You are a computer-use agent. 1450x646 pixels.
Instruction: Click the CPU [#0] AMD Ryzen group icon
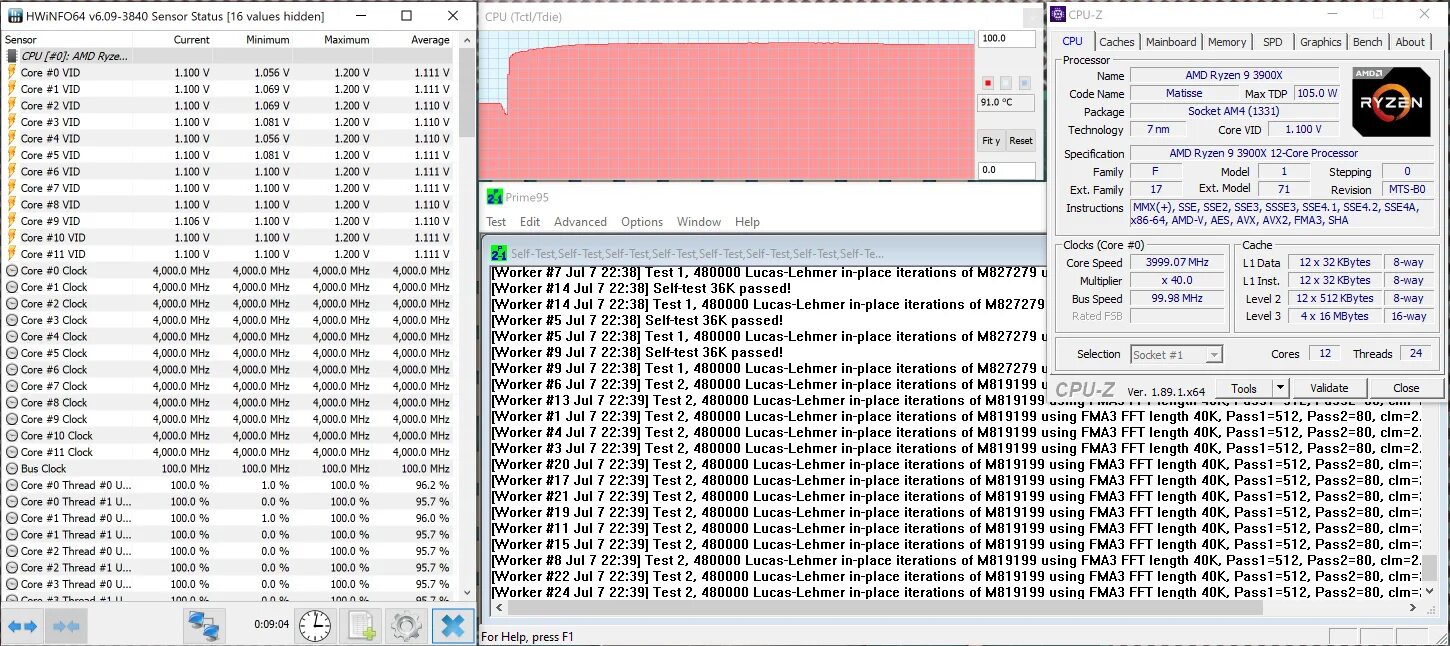coord(12,56)
